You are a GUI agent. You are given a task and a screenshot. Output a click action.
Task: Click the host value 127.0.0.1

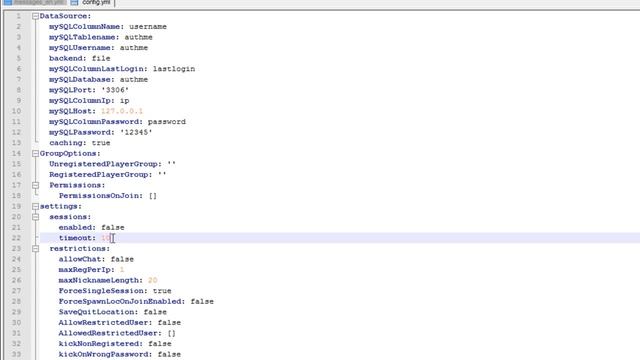(122, 111)
